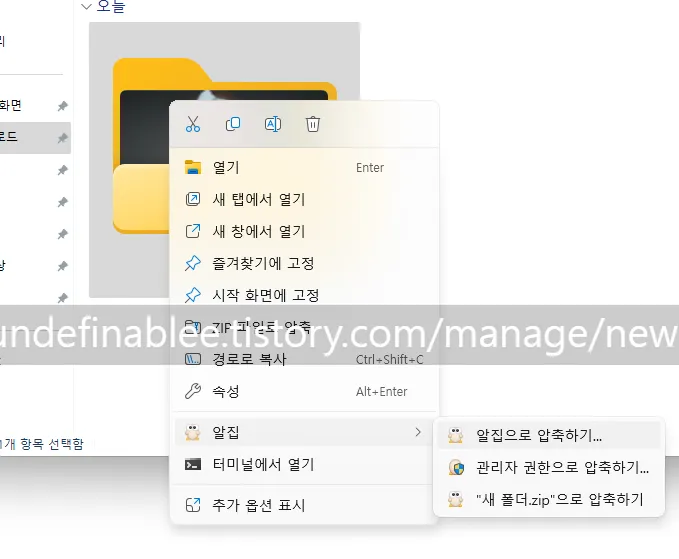Click pin icon beside 시작 화면에 고정
The width and height of the screenshot is (679, 559).
pyautogui.click(x=193, y=295)
